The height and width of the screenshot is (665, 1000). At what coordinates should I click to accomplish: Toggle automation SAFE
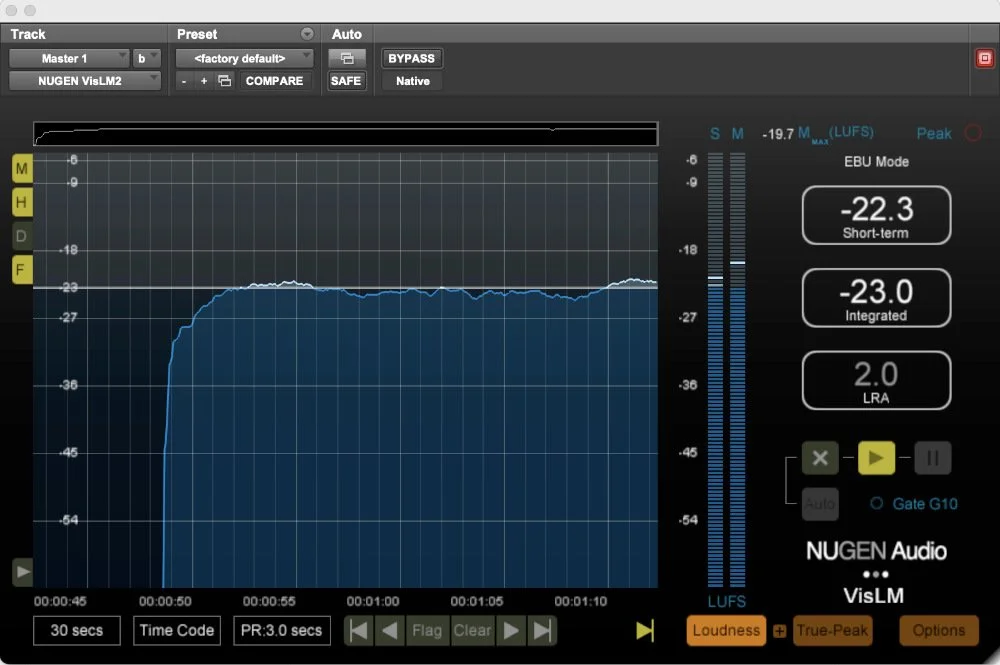346,81
